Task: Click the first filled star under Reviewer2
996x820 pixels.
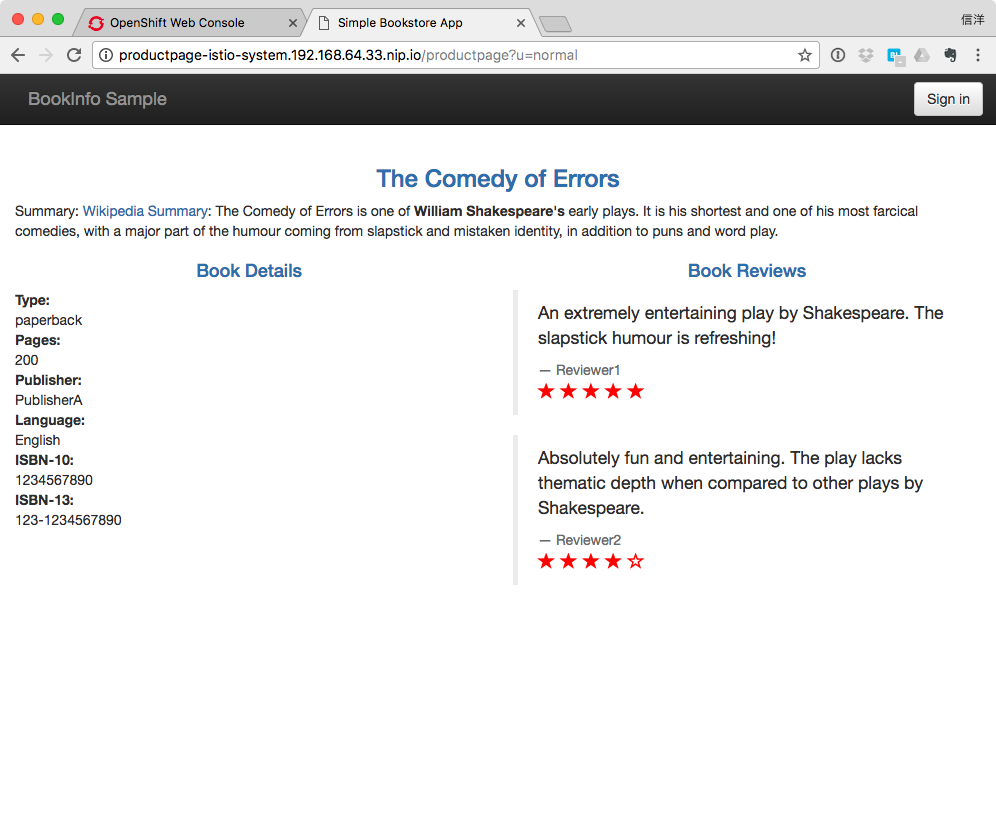Action: (x=546, y=561)
